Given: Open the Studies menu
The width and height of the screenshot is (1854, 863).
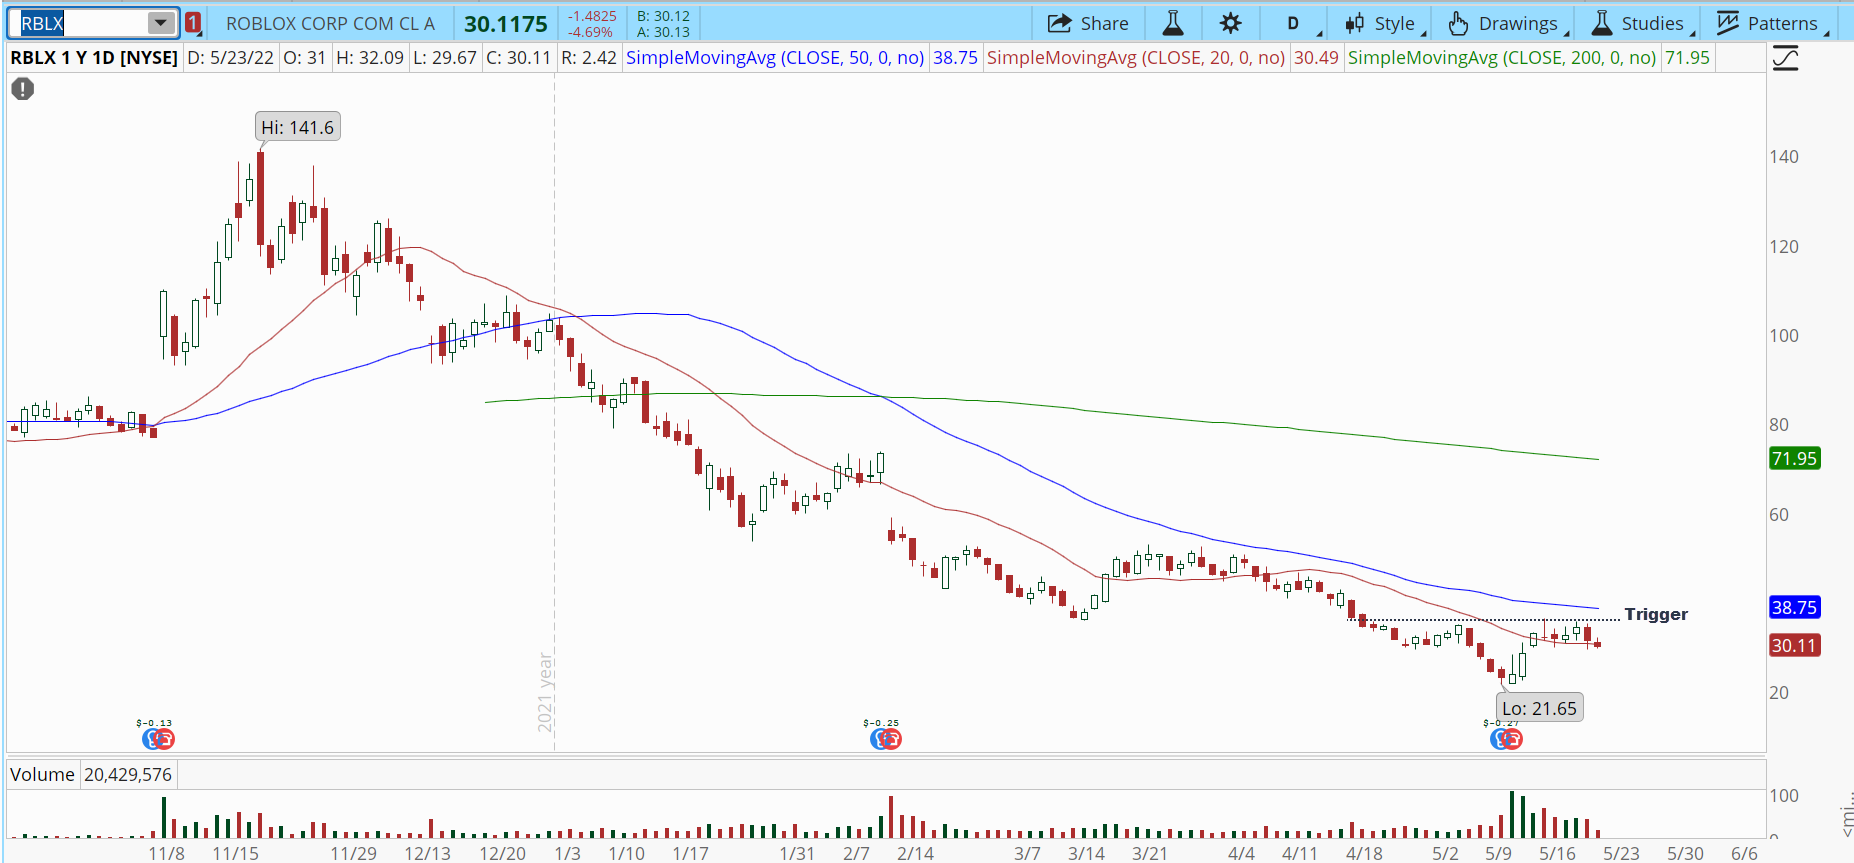Looking at the screenshot, I should (x=1640, y=23).
